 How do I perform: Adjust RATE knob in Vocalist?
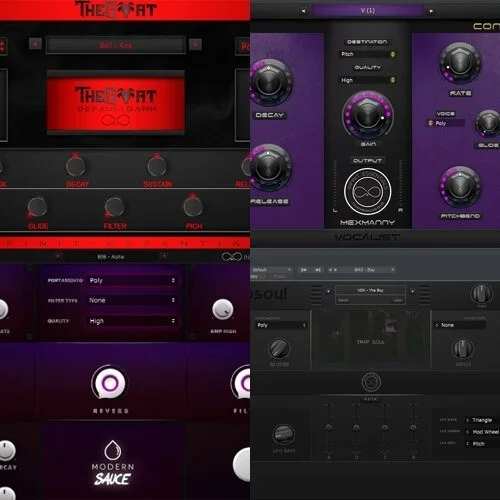point(460,63)
